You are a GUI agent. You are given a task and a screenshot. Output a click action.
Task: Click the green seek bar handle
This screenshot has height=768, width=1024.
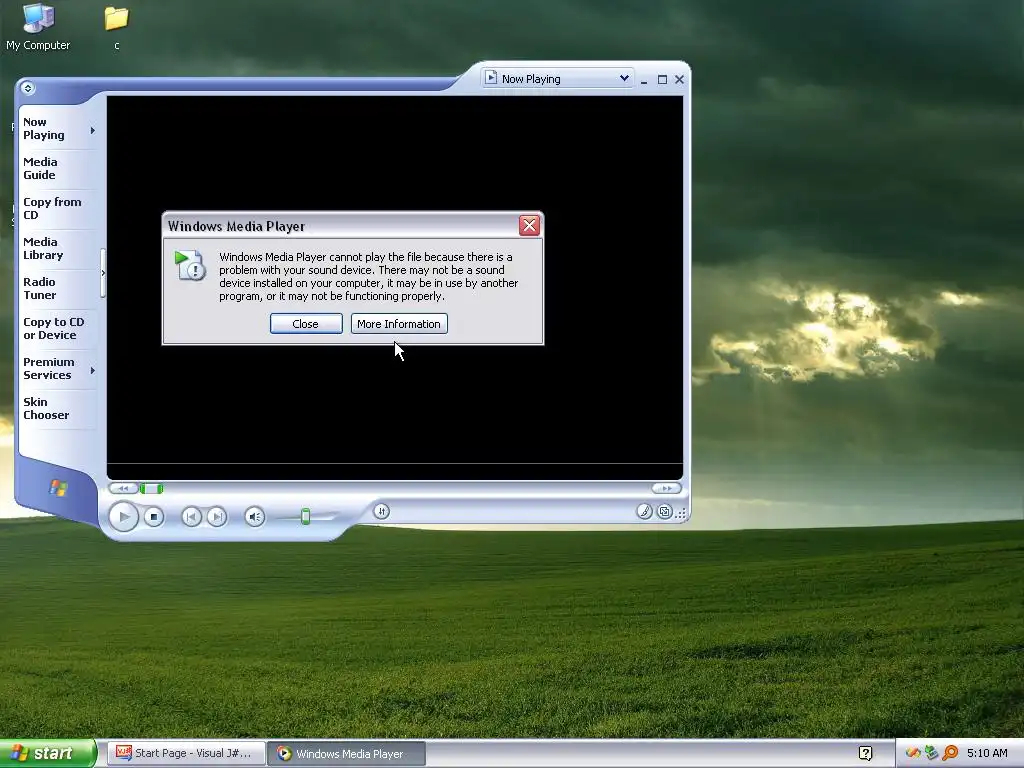point(152,488)
